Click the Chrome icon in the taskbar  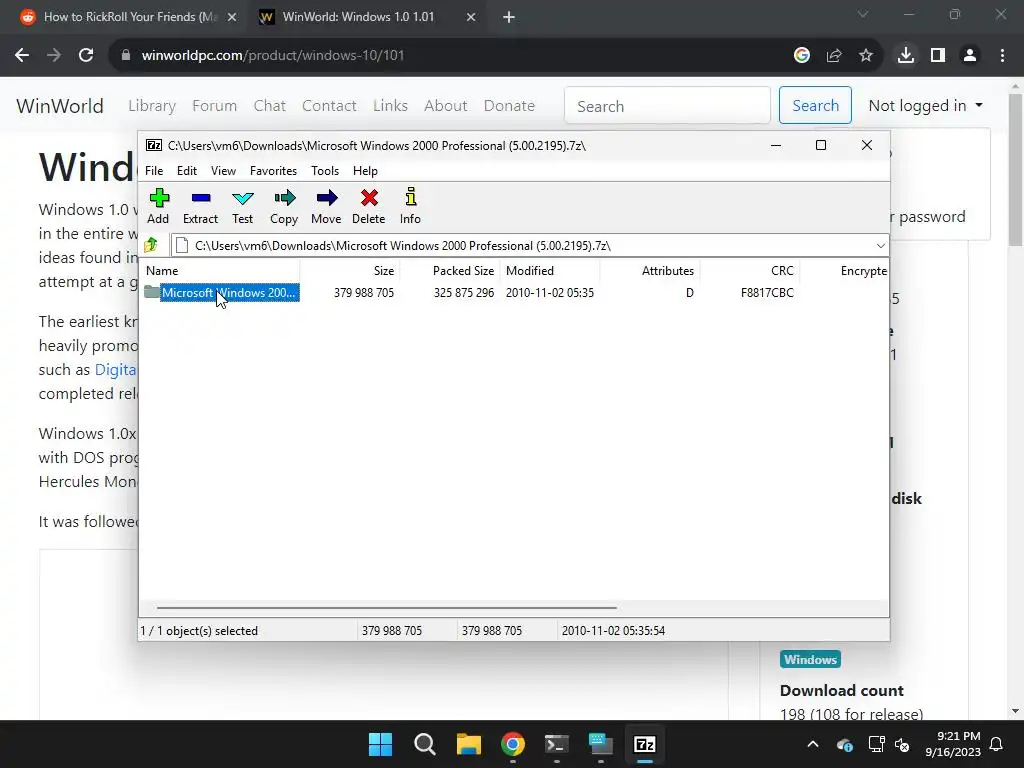513,744
